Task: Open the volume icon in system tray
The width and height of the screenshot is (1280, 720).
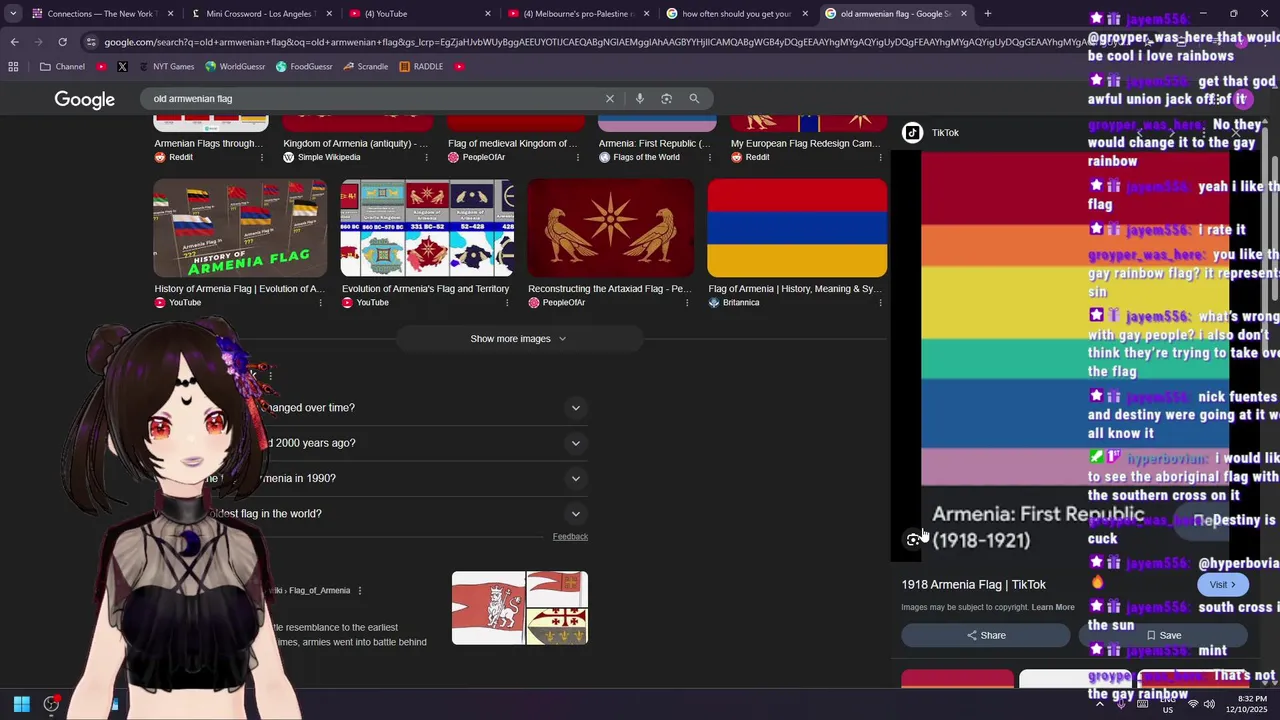Action: click(x=1209, y=704)
